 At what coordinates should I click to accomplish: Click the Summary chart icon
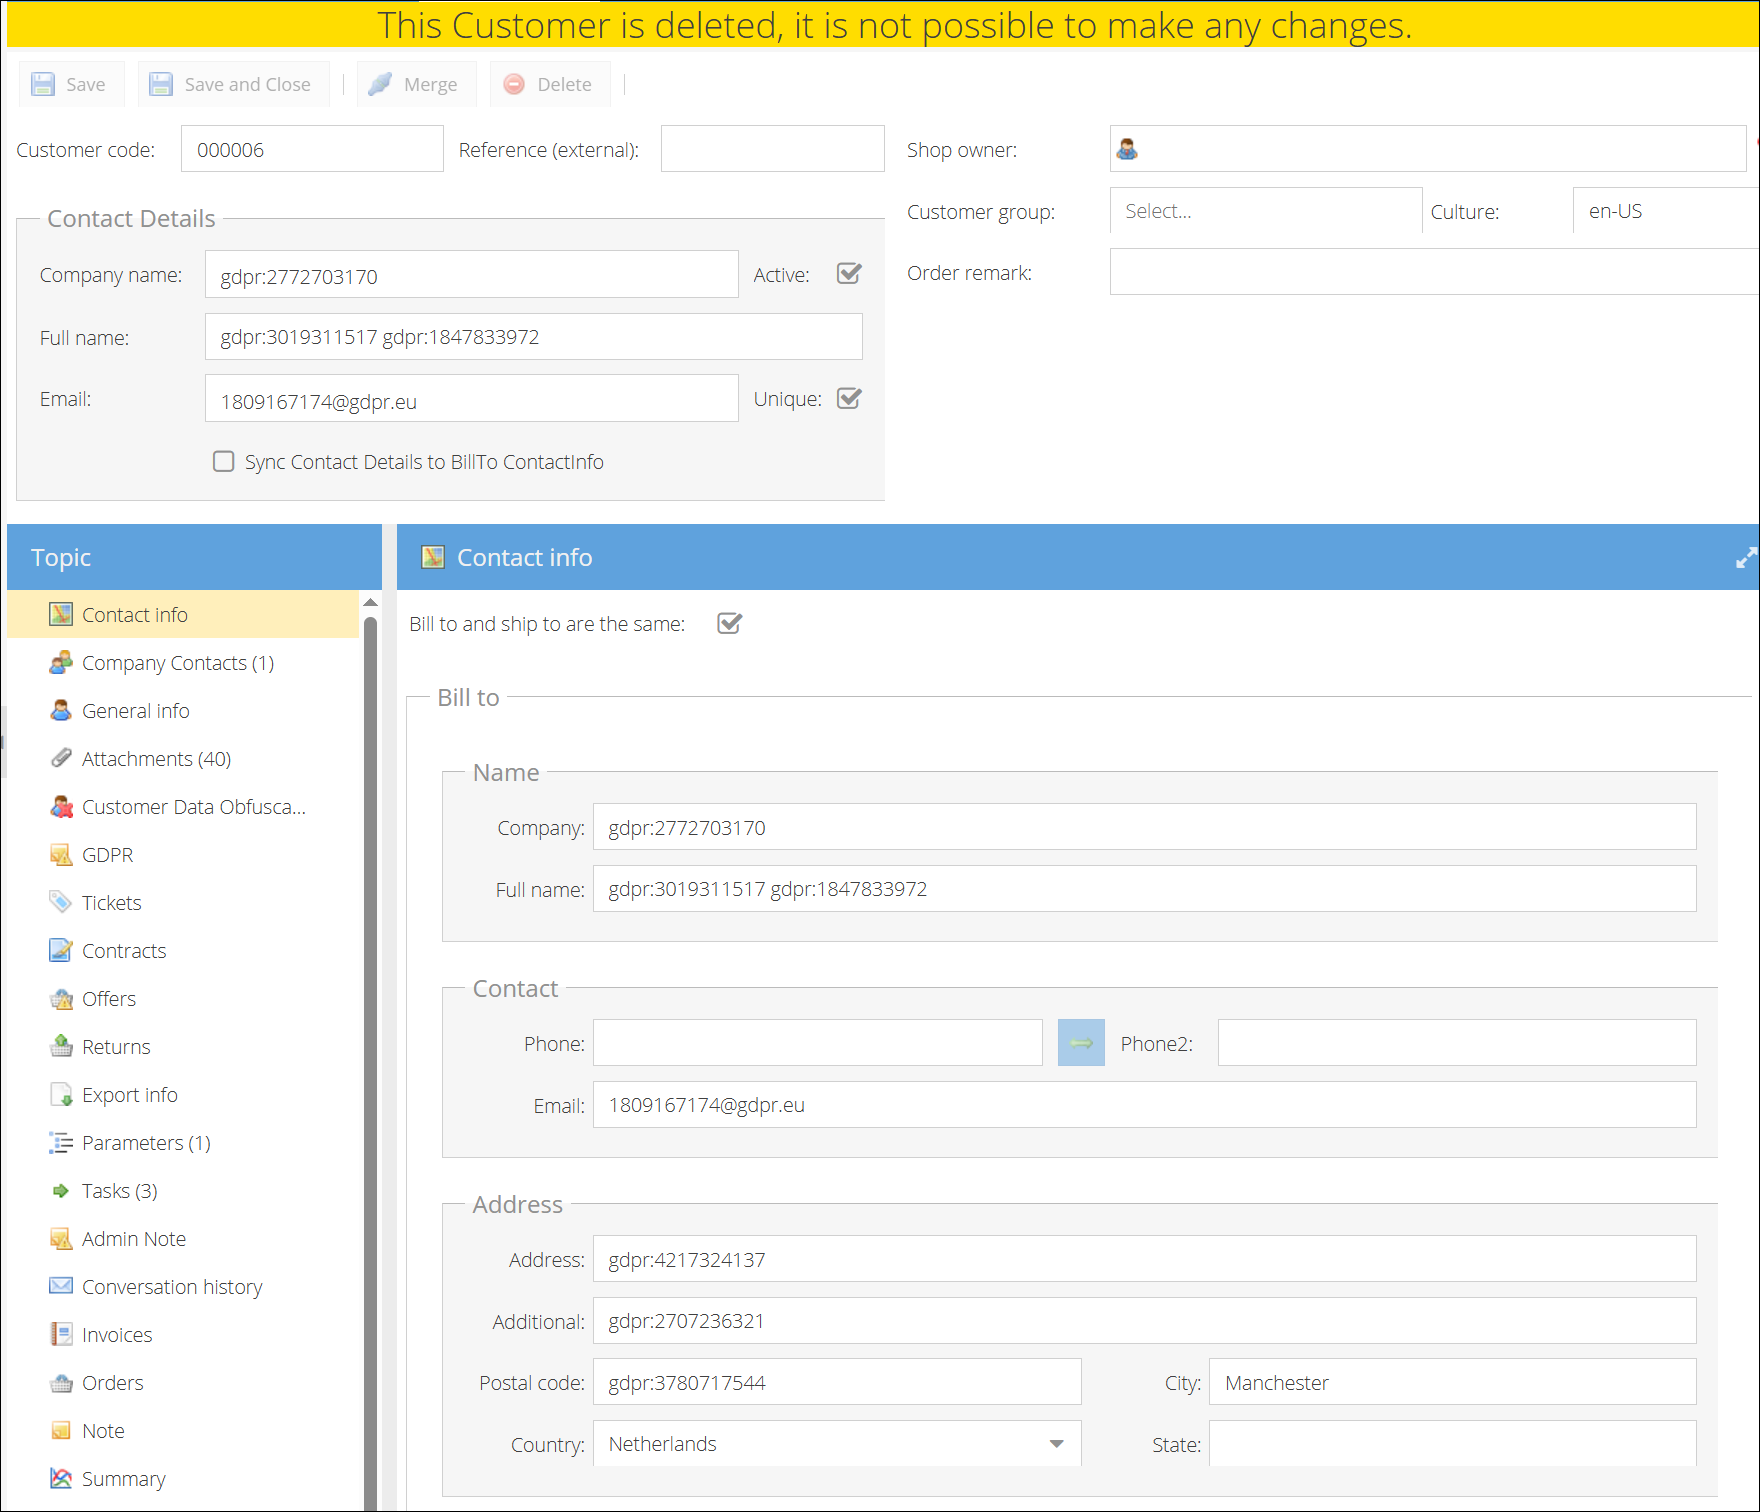coord(61,1478)
